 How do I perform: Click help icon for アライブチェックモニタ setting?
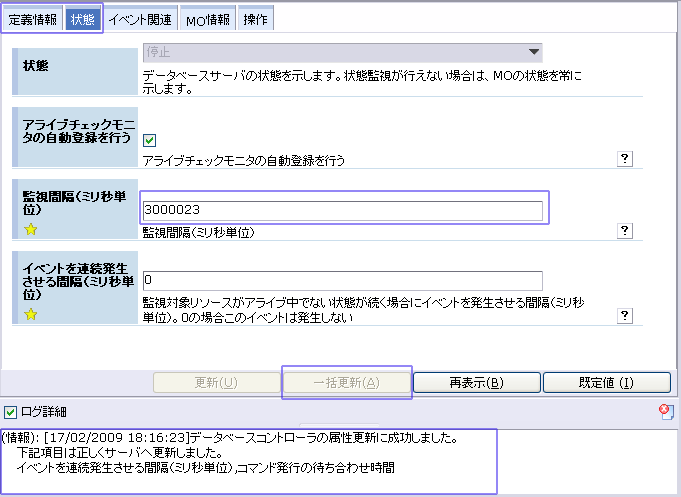coord(625,158)
